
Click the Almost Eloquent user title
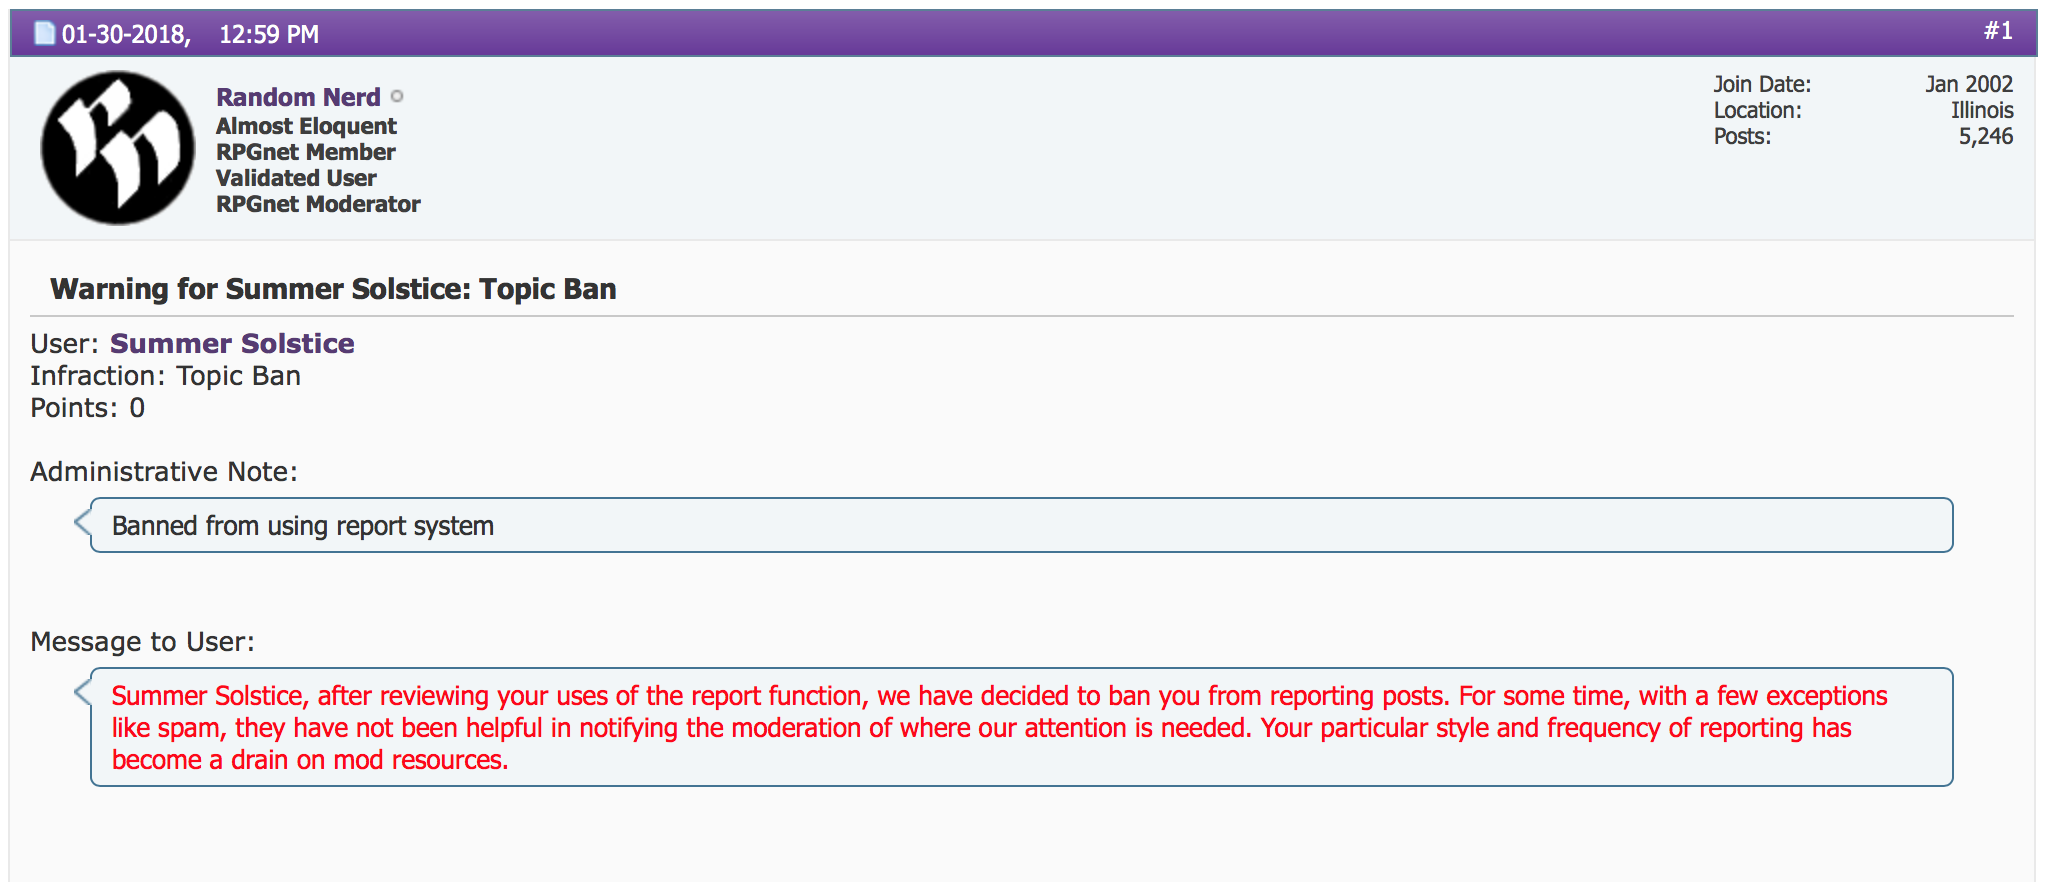(x=306, y=126)
